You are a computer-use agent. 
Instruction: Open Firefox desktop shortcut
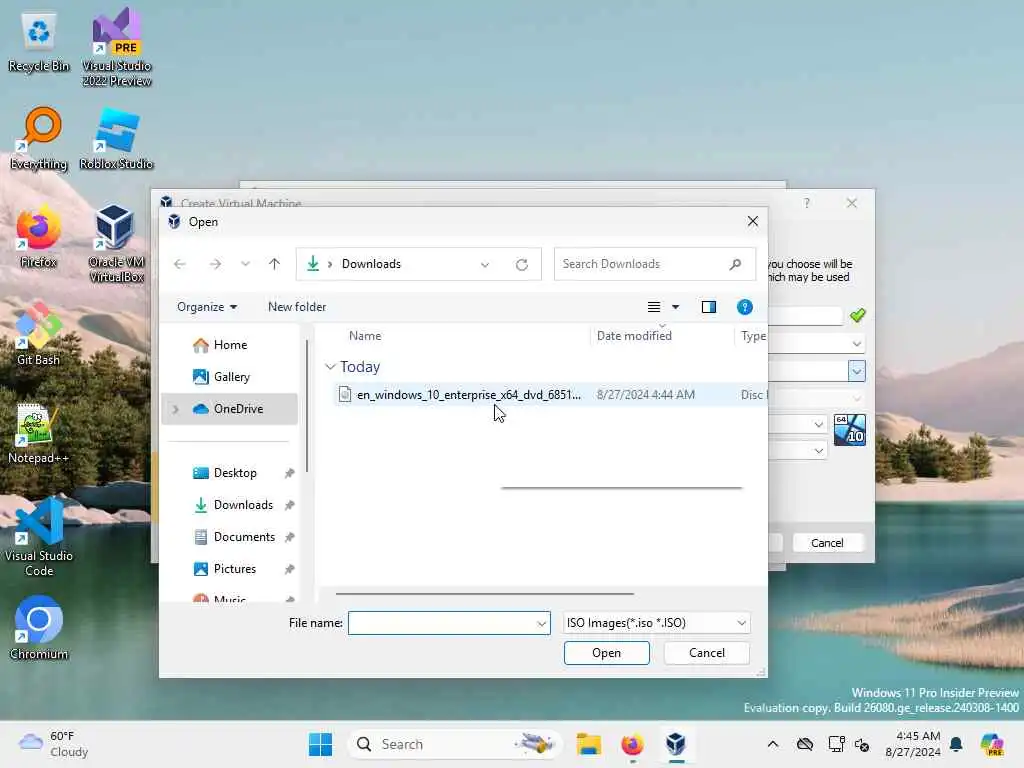tap(39, 237)
